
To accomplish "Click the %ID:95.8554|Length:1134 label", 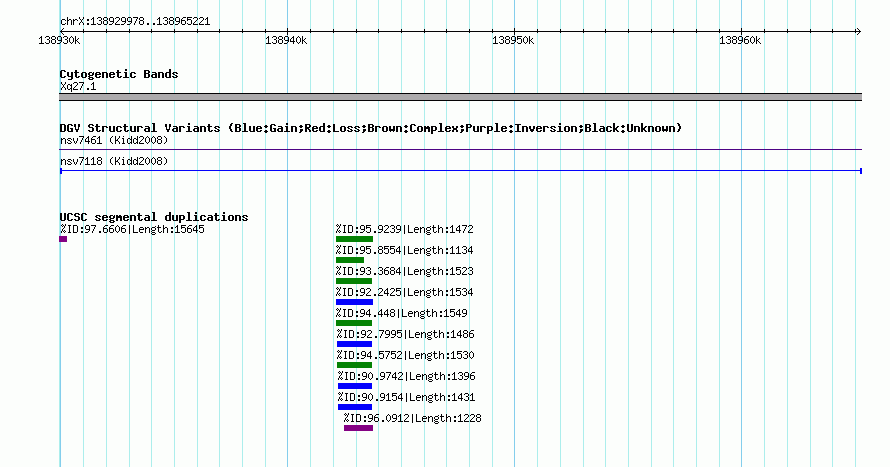I will coord(404,250).
